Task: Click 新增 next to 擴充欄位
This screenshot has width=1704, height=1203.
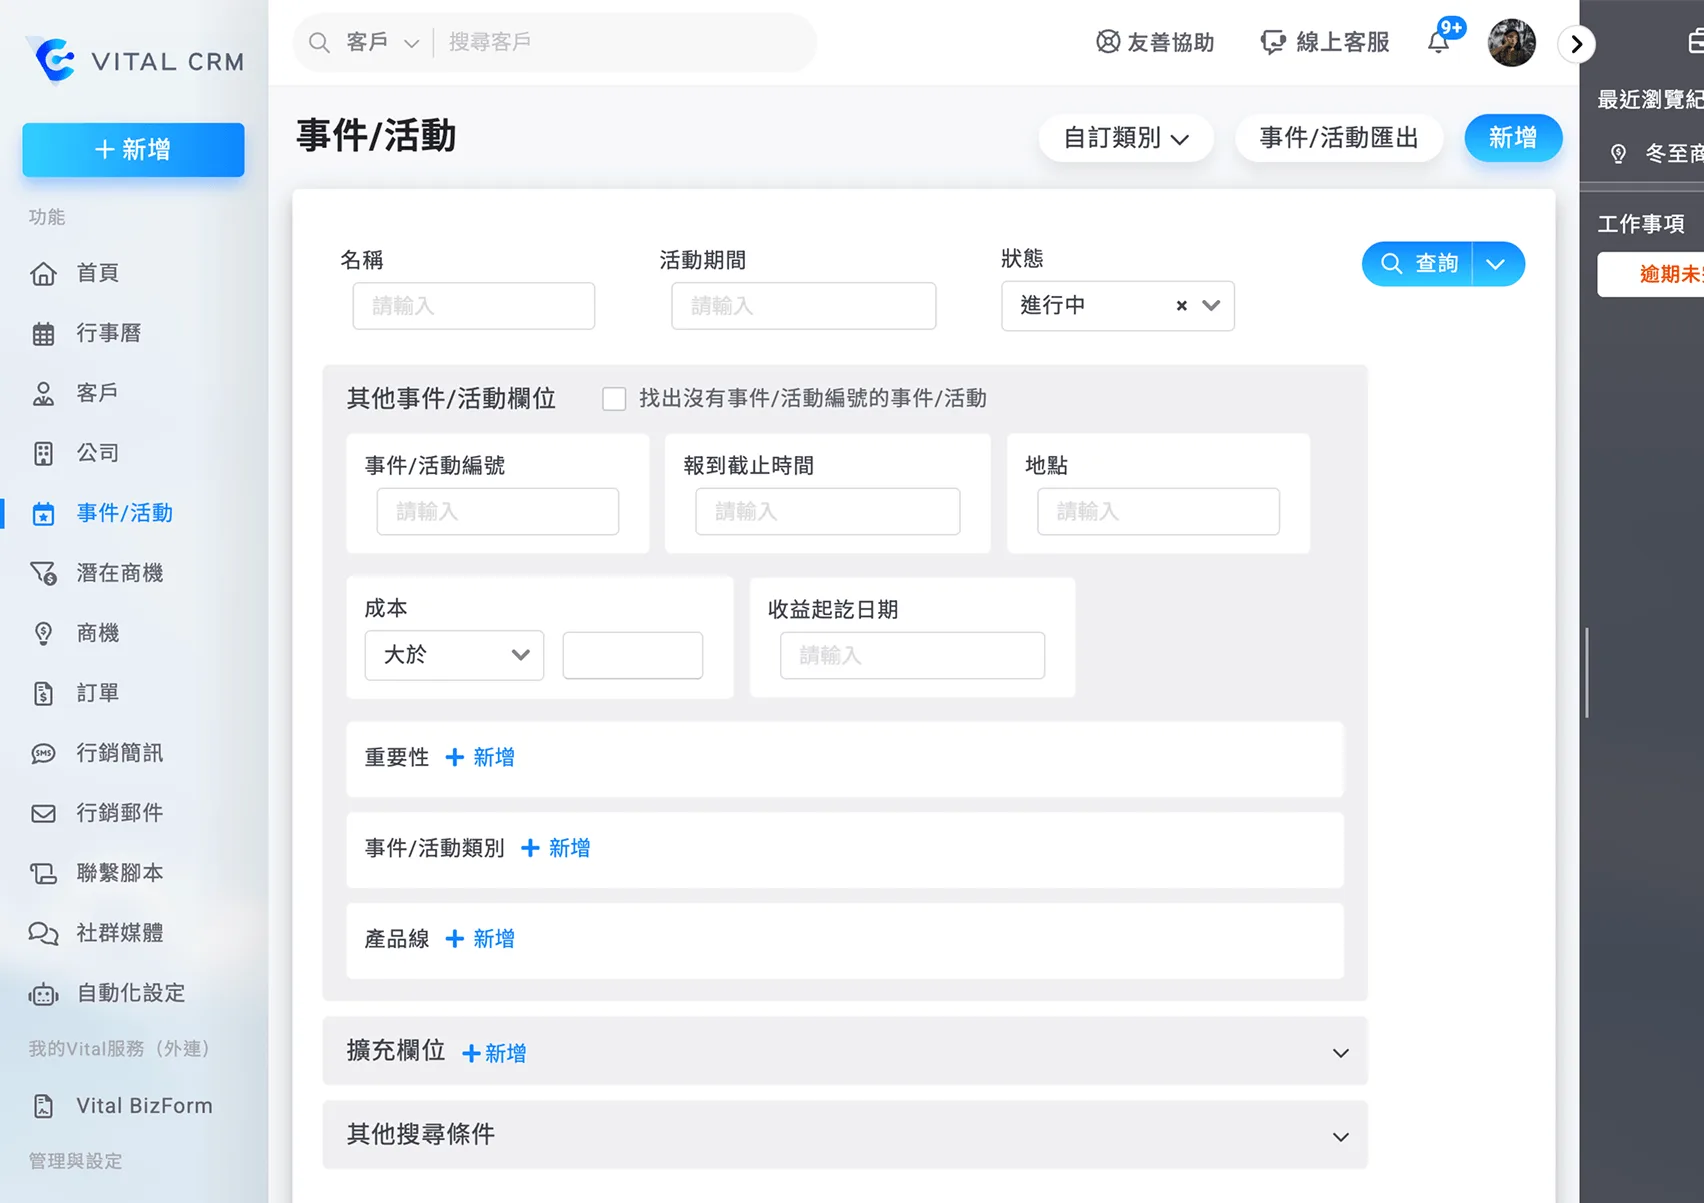Action: click(494, 1053)
